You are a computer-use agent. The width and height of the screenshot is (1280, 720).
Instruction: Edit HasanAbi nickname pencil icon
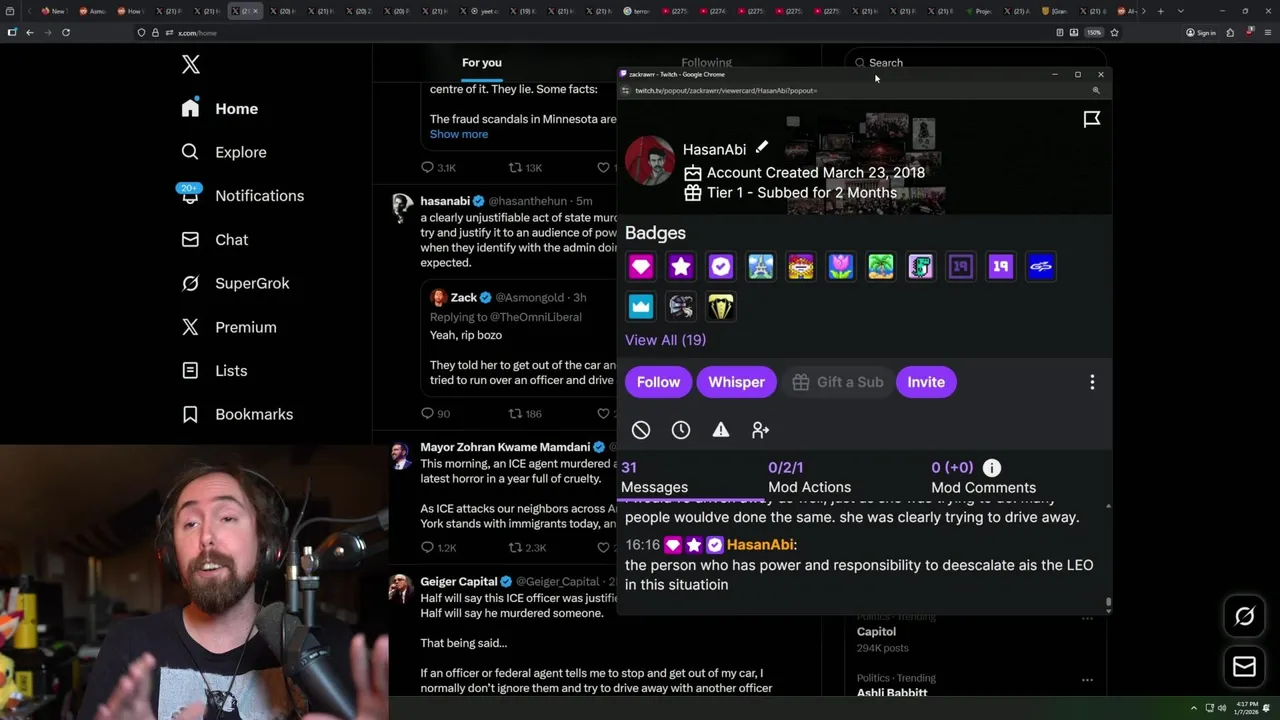point(762,148)
